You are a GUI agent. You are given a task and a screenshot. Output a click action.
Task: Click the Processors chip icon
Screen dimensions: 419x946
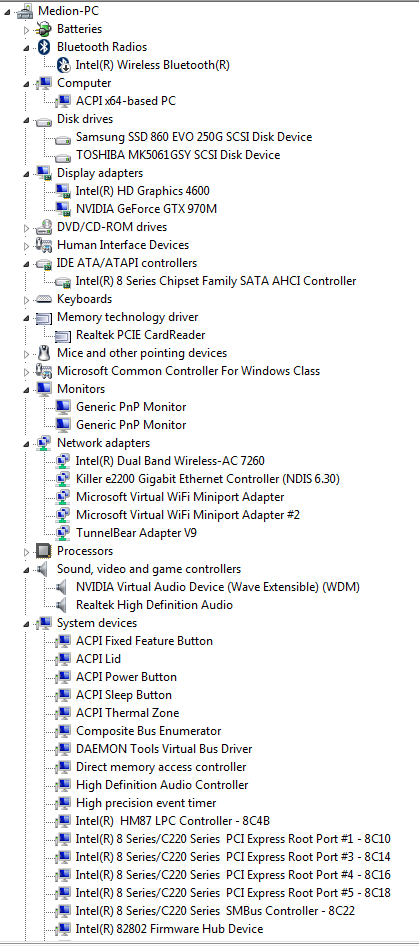tap(43, 551)
